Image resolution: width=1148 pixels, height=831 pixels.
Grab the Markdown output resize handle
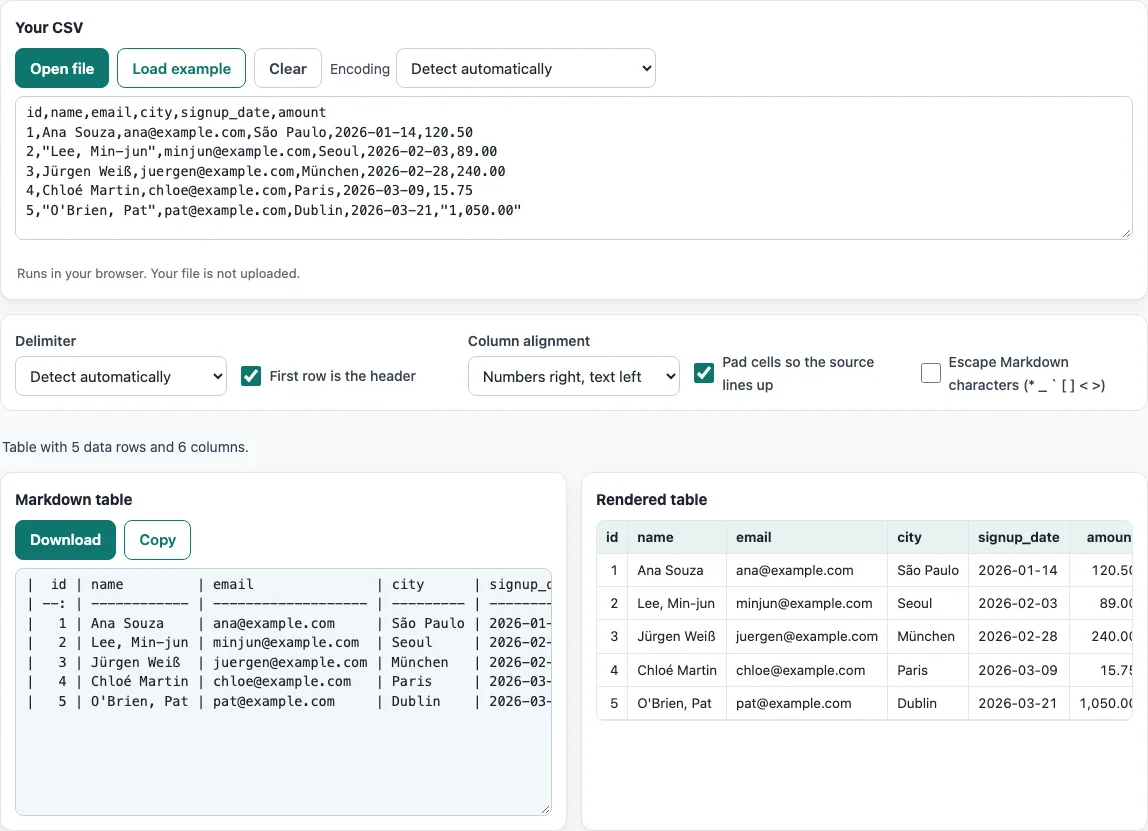point(545,809)
